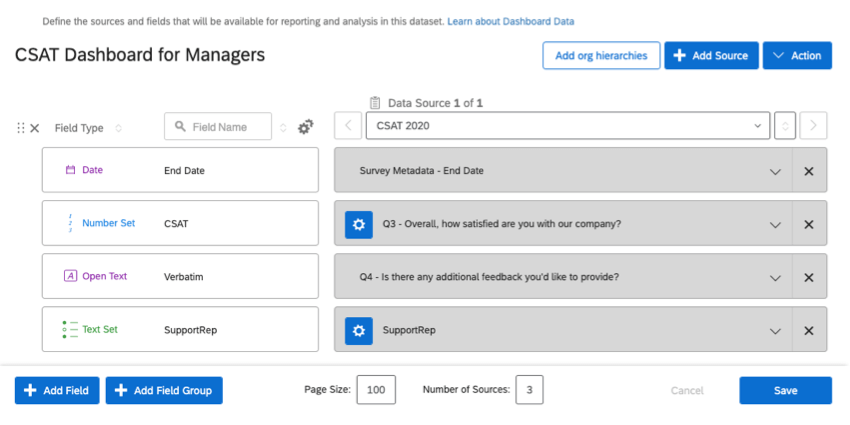Image resolution: width=850 pixels, height=425 pixels.
Task: Open the Learn about Dashboard Data link
Action: (510, 21)
